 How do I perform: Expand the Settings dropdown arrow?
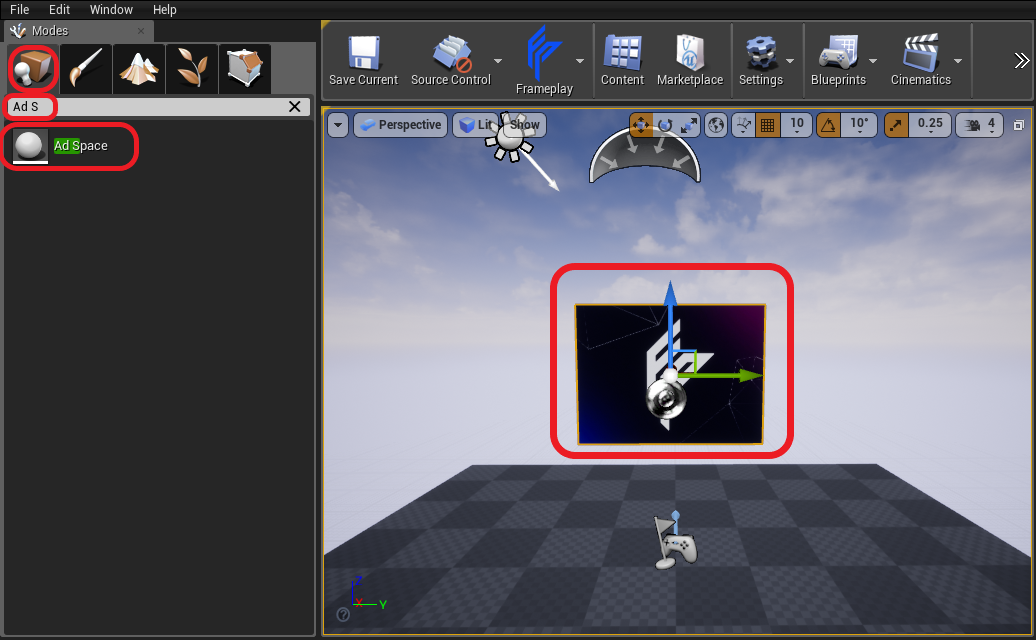click(x=790, y=61)
